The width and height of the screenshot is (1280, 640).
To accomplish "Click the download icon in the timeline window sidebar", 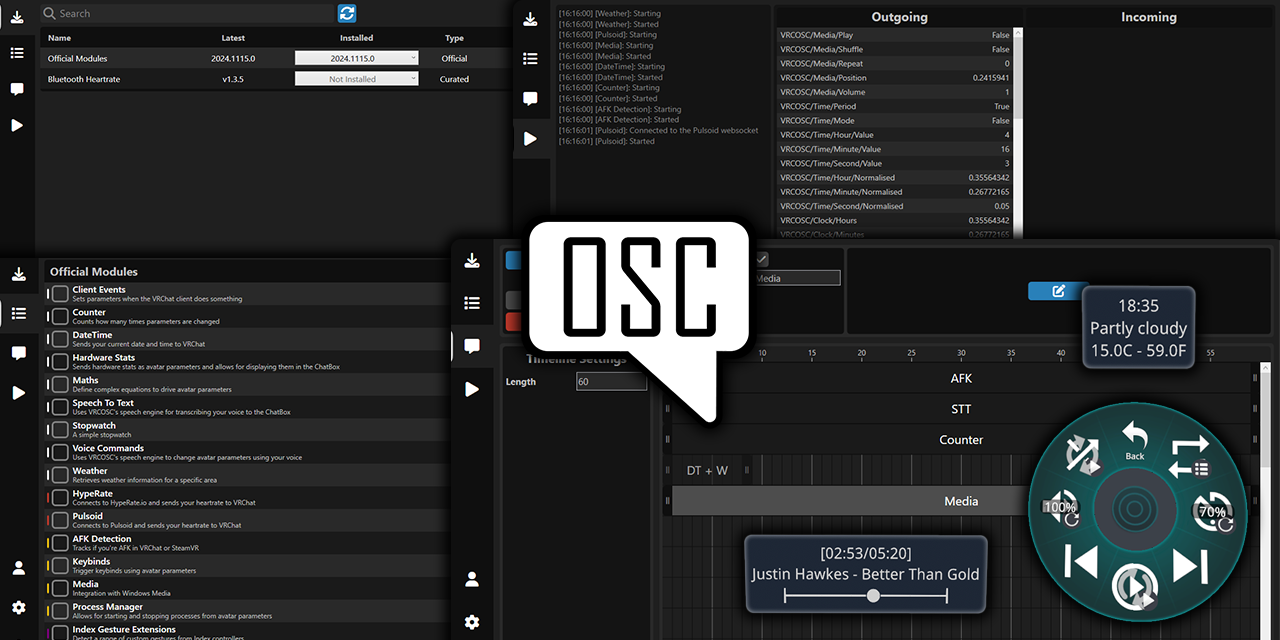I will coord(472,260).
